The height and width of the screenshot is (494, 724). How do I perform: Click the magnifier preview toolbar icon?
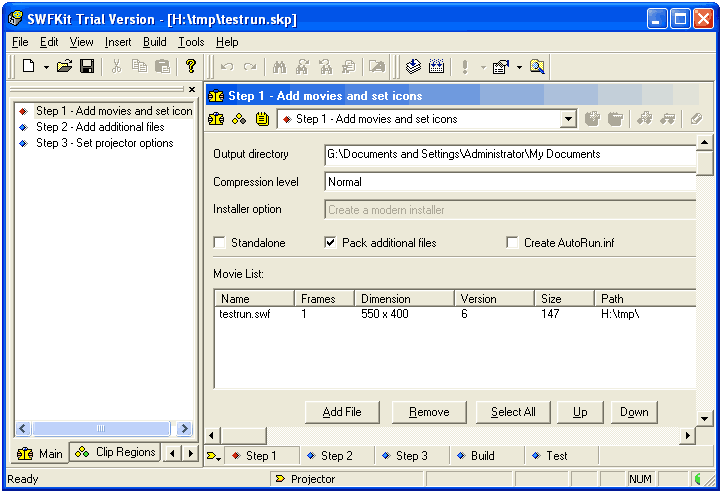pos(537,67)
